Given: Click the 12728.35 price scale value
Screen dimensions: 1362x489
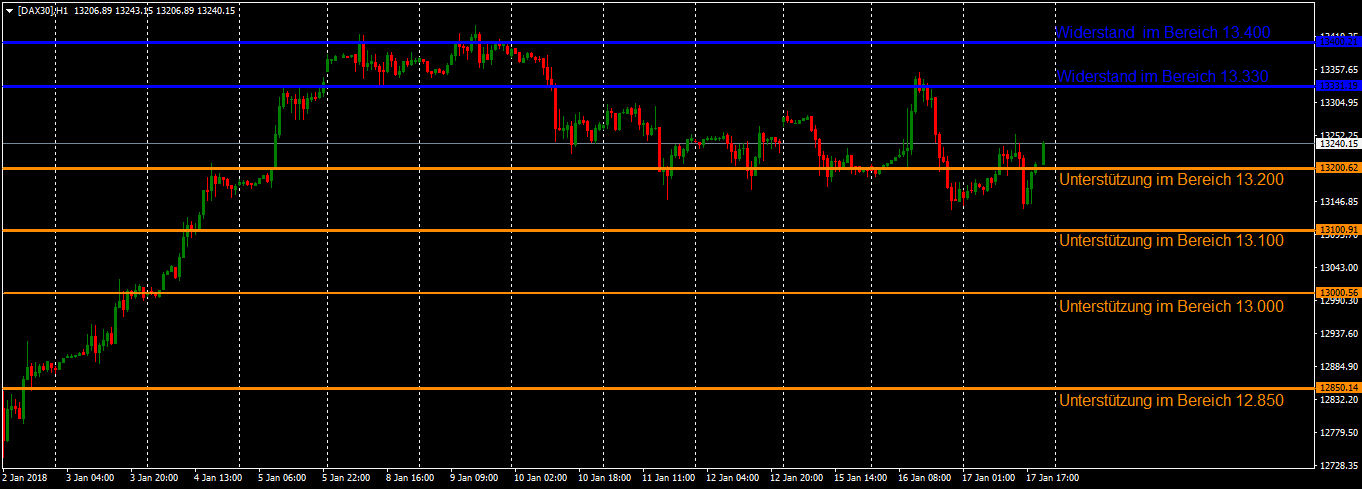Looking at the screenshot, I should point(1340,466).
